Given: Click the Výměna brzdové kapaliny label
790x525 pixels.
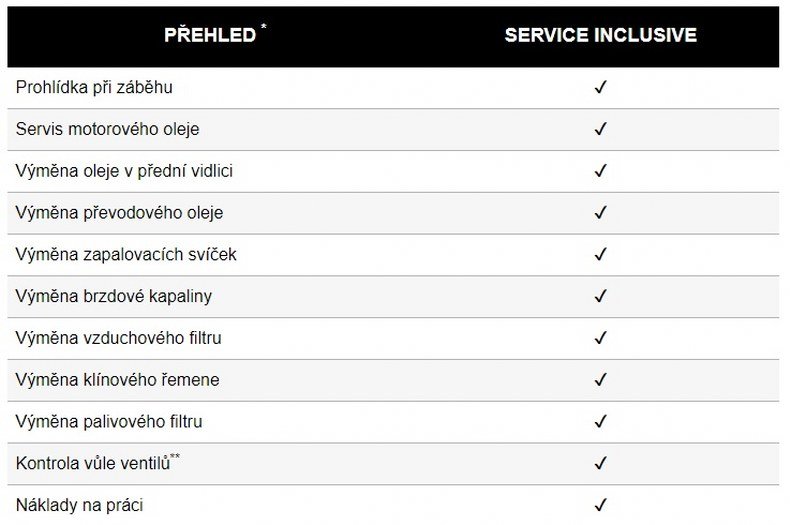Looking at the screenshot, I should coord(114,297).
